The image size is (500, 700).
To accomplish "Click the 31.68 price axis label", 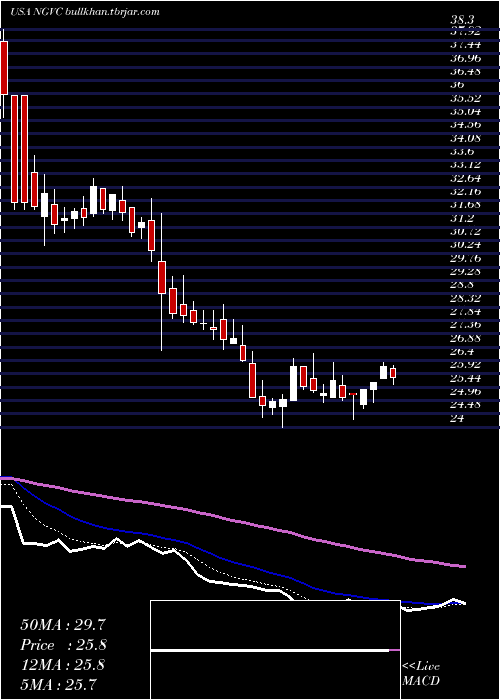I will click(465, 205).
